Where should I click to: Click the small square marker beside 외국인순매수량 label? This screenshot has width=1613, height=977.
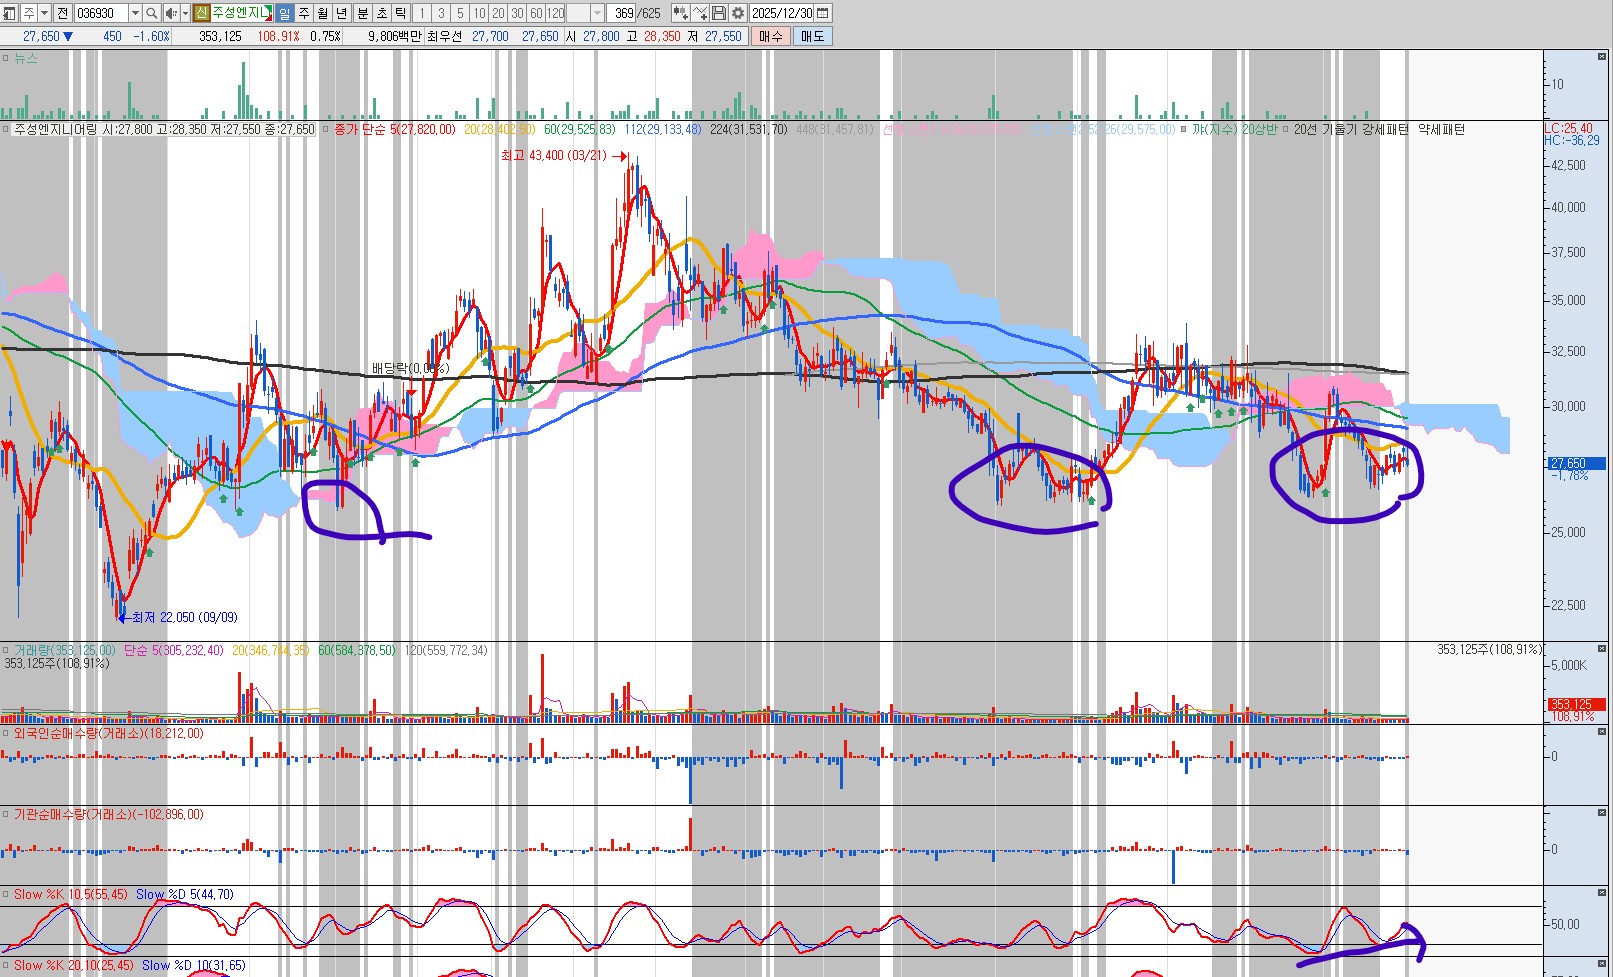[x=6, y=733]
